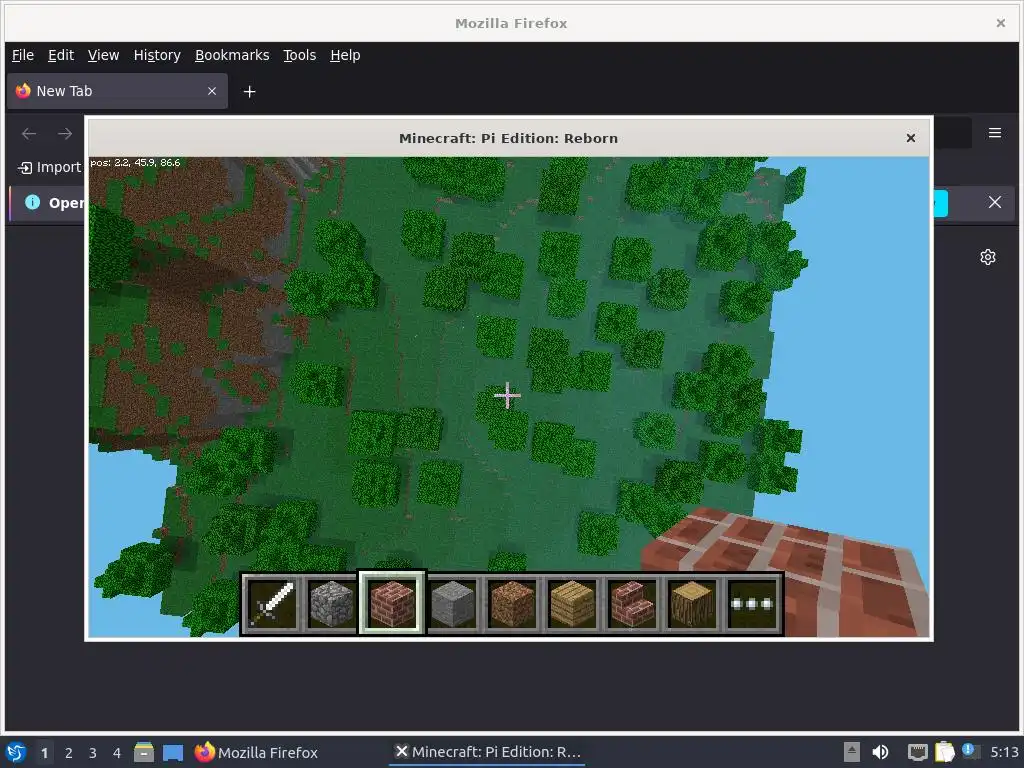The image size is (1024, 768).
Task: Select the iron sword hotbar slot
Action: tap(272, 604)
